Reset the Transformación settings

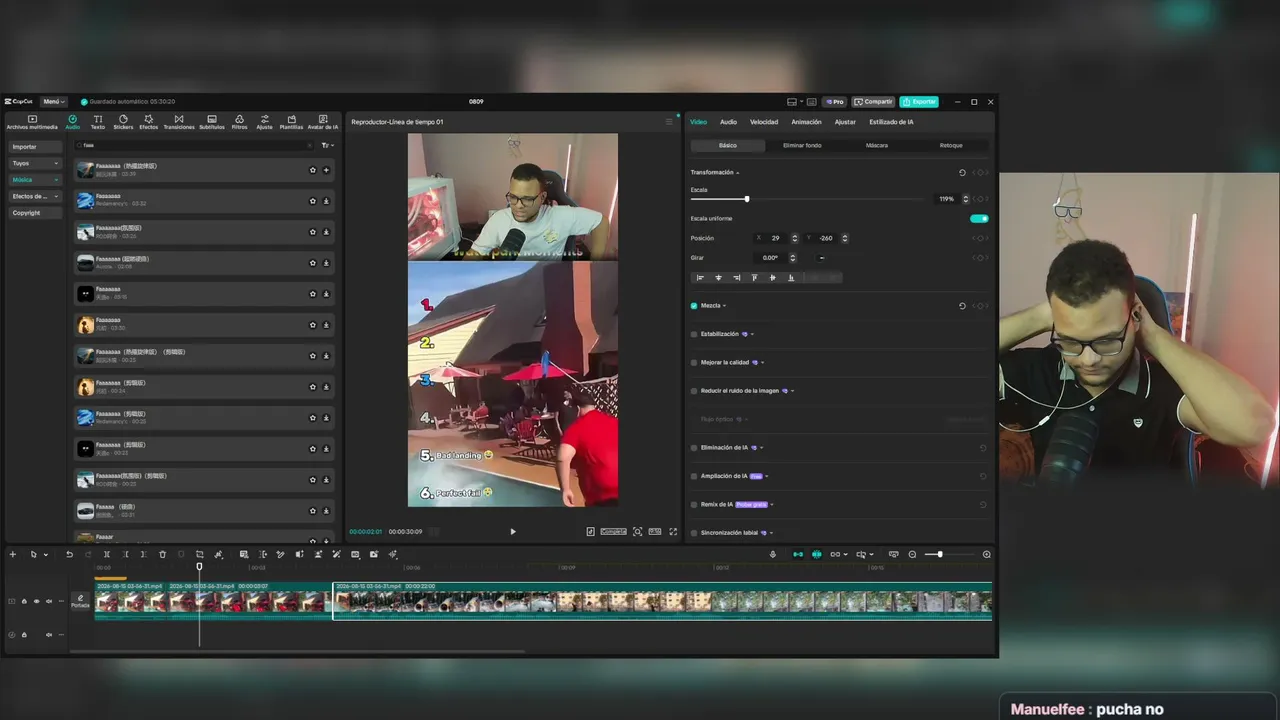coord(962,173)
